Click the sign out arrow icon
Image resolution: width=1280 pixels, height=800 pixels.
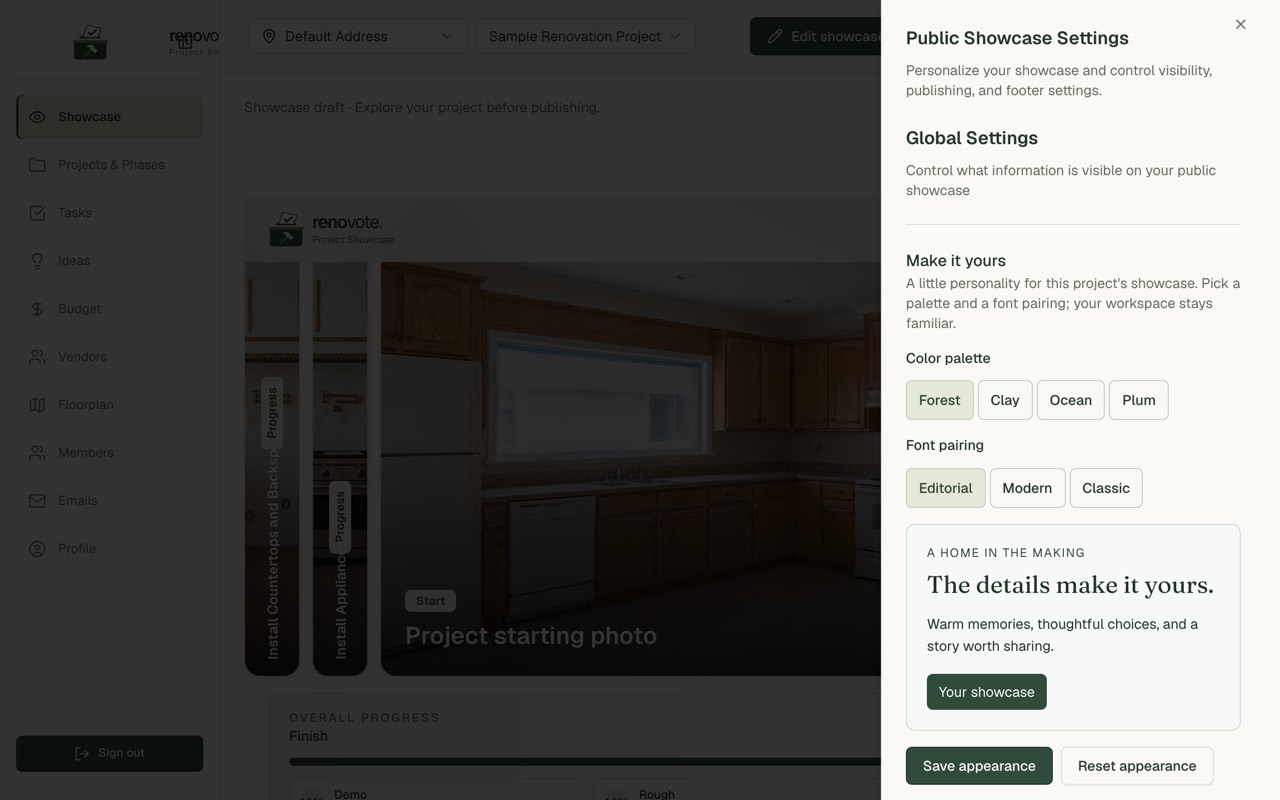tap(82, 753)
